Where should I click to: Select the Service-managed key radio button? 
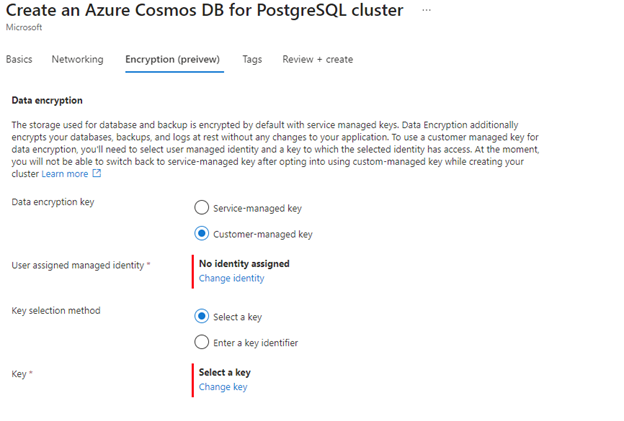tap(201, 207)
